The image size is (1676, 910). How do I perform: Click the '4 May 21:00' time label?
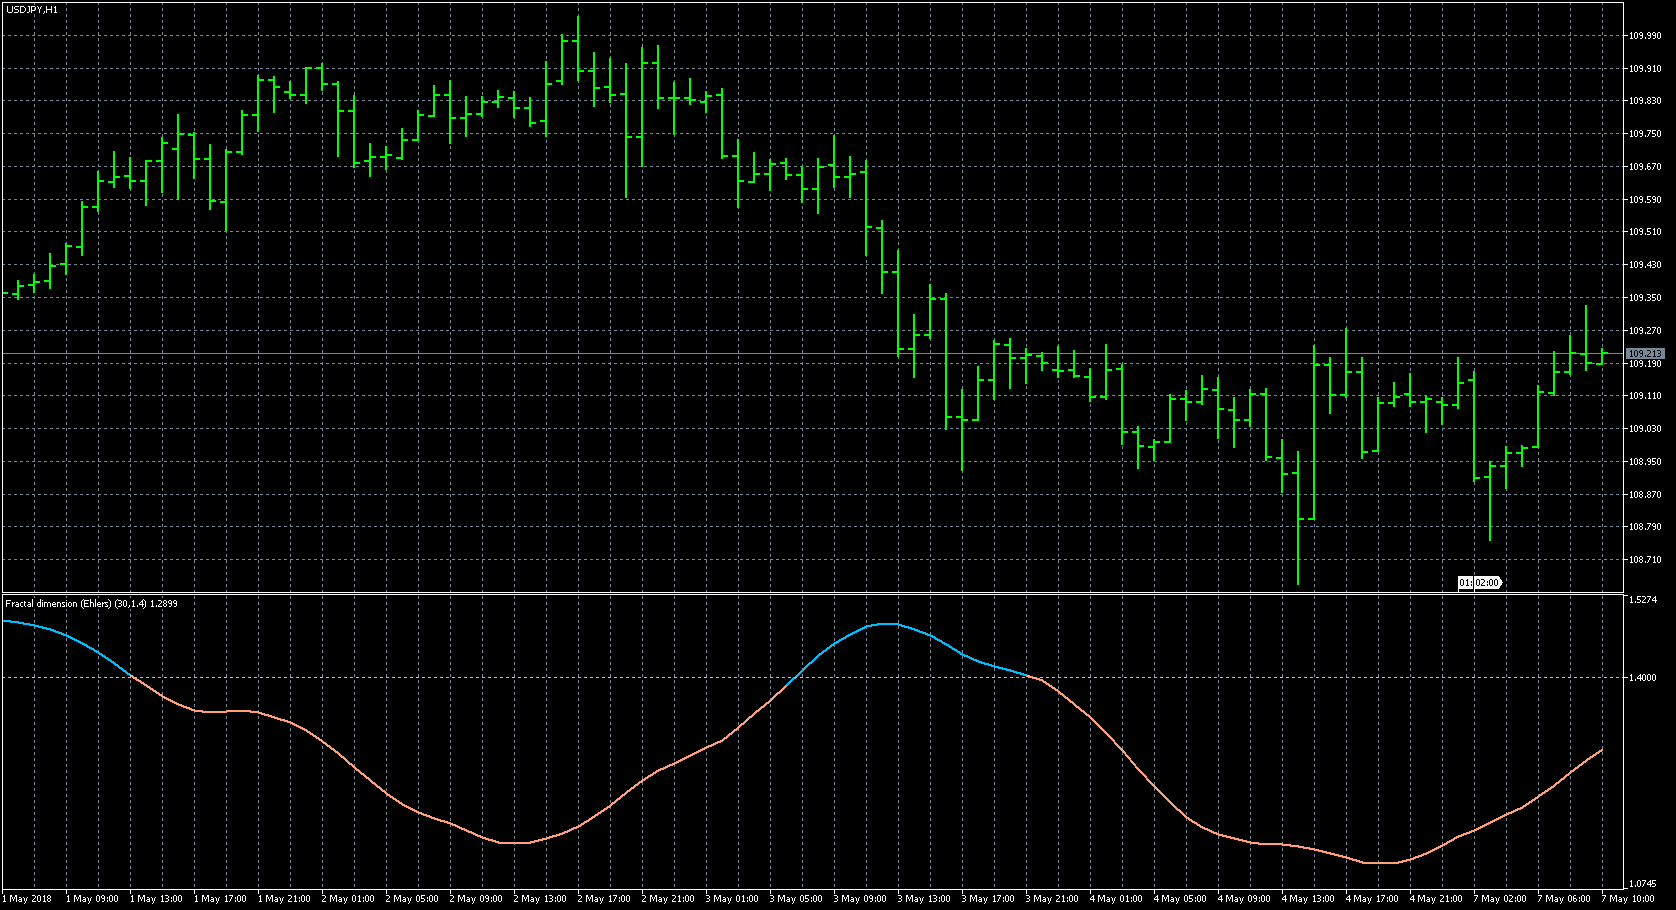point(1436,899)
